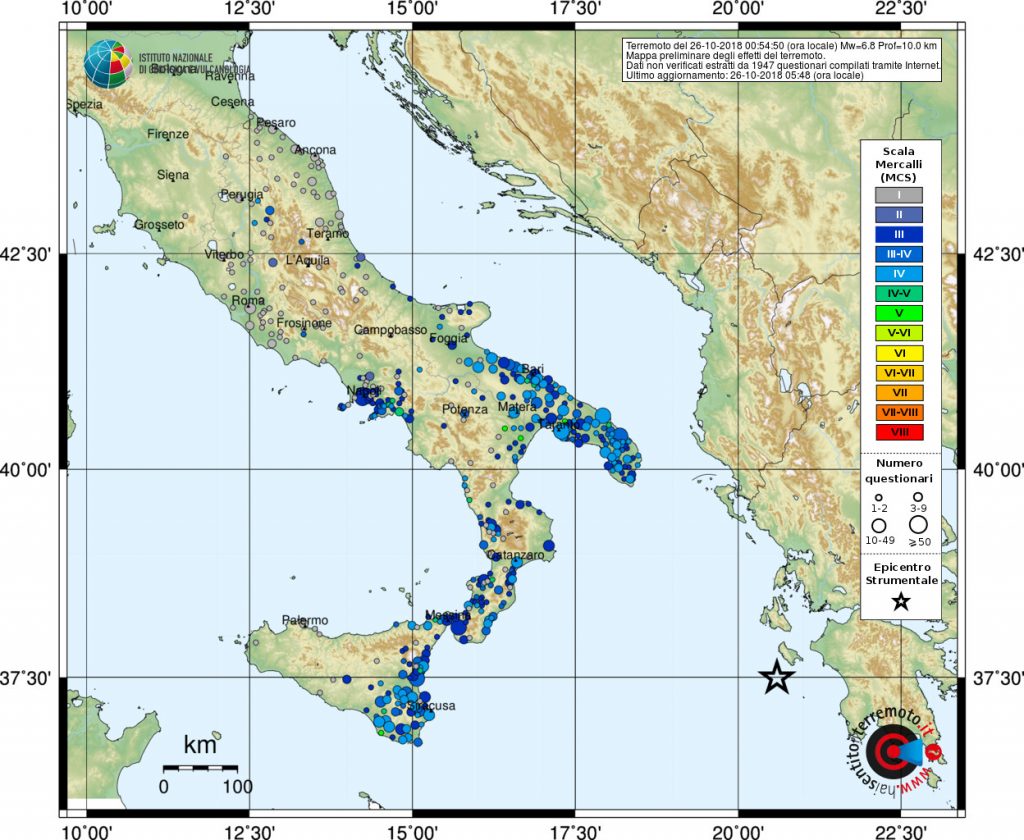Viewport: 1024px width, 840px height.
Task: Click the epicenter star on the map
Action: [777, 679]
